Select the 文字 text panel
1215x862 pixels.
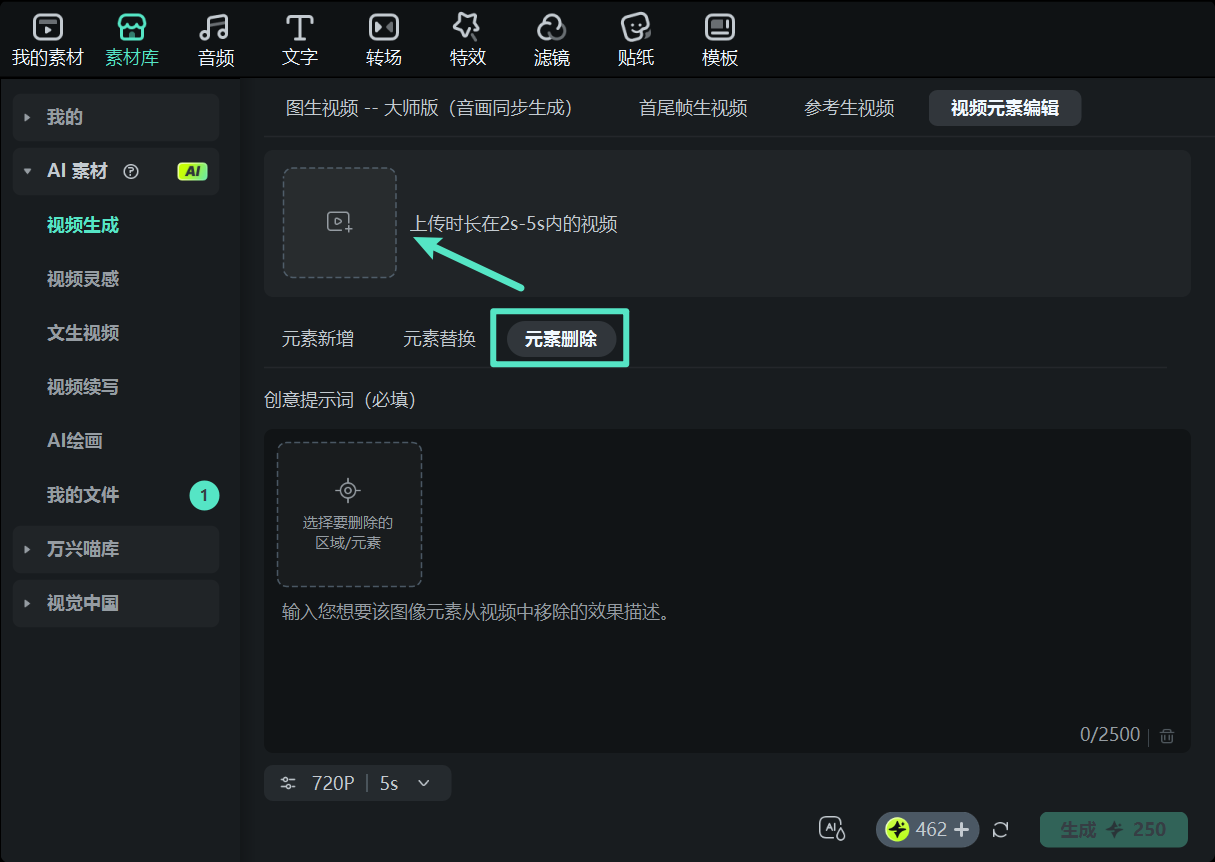coord(299,38)
